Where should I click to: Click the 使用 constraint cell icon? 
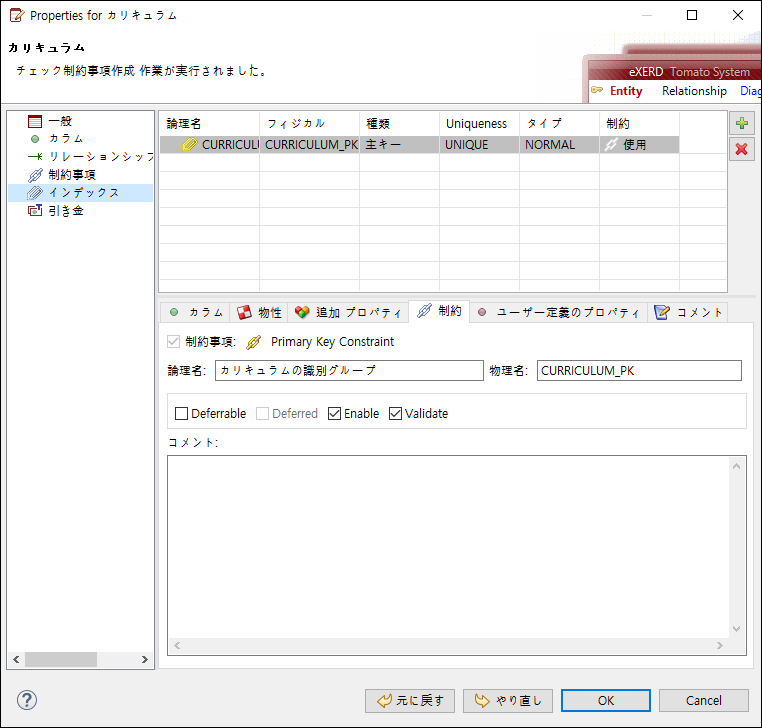click(611, 144)
